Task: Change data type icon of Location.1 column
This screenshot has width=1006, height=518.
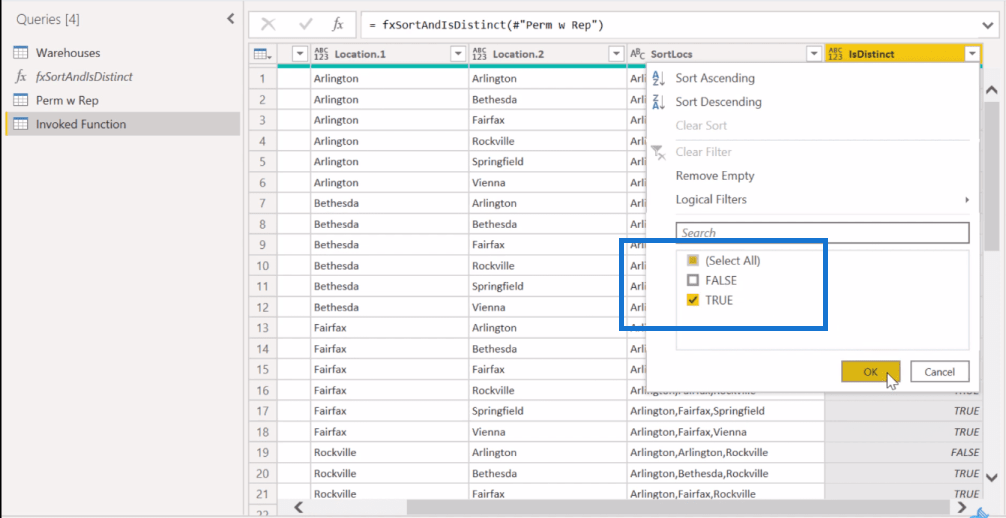Action: tap(321, 55)
